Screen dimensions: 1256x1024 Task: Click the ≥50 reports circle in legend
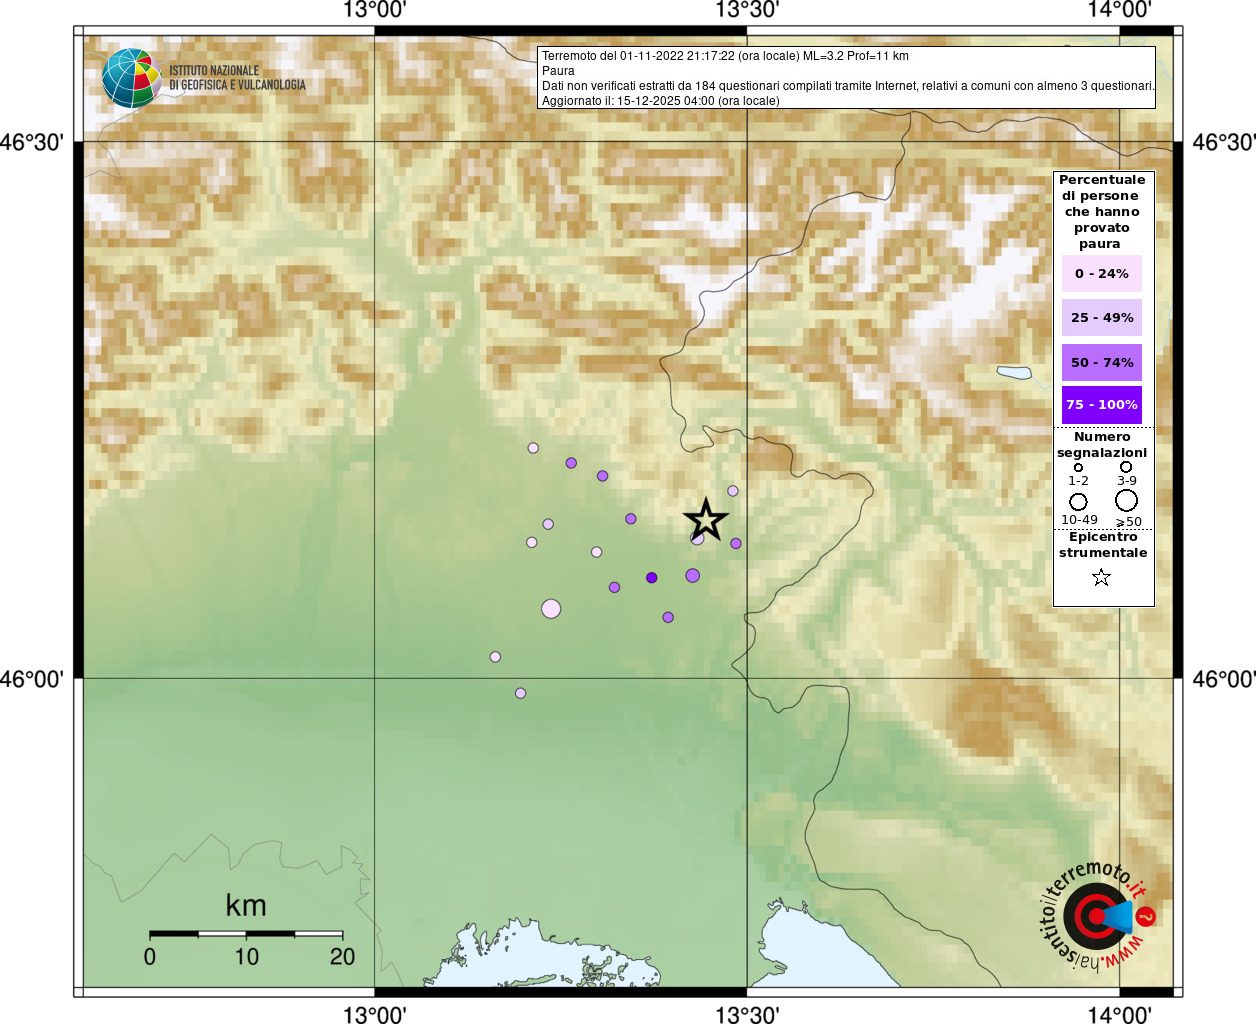[x=1127, y=500]
